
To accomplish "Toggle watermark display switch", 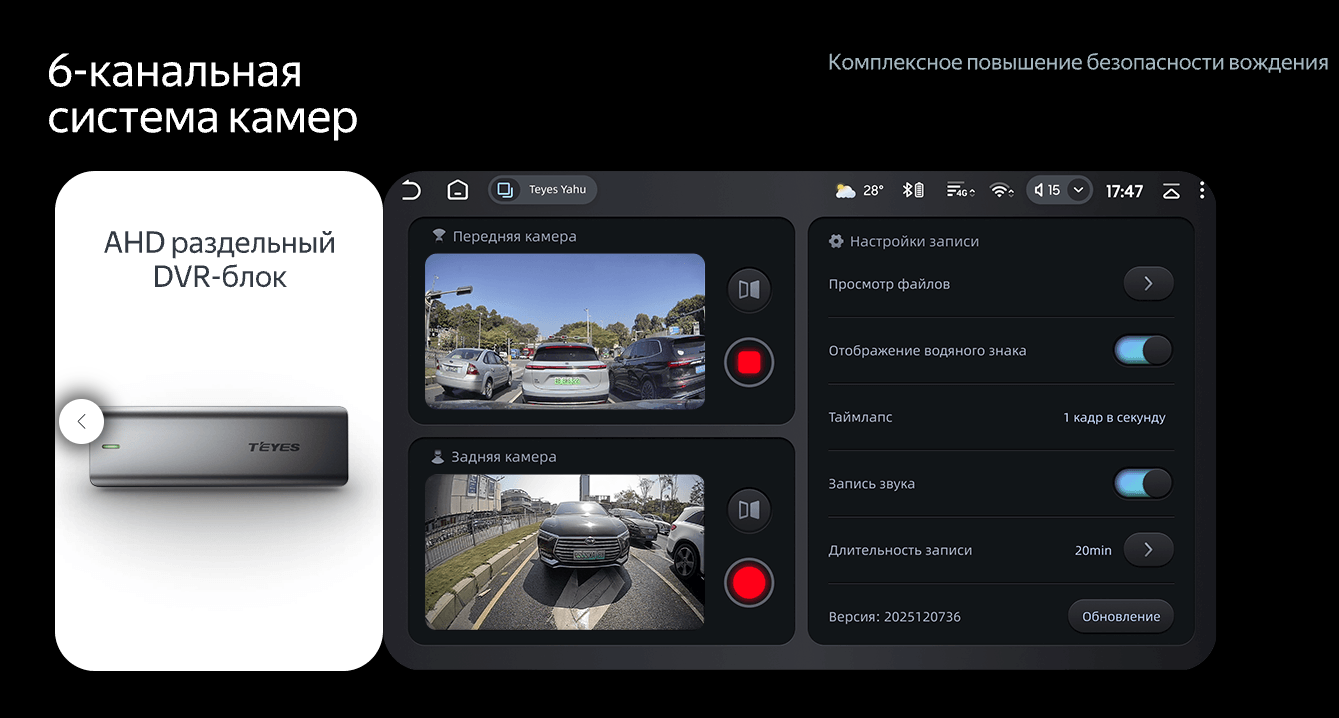I will coord(1143,351).
